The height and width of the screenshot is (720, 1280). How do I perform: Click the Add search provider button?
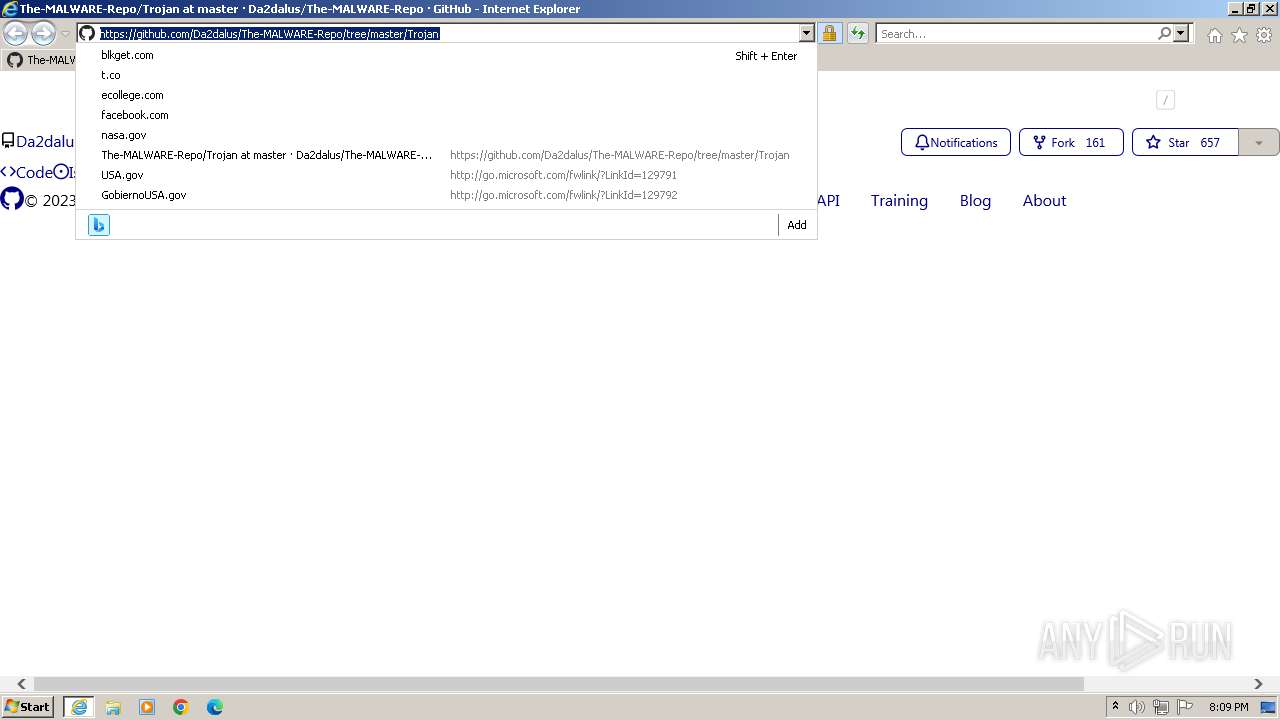(796, 225)
